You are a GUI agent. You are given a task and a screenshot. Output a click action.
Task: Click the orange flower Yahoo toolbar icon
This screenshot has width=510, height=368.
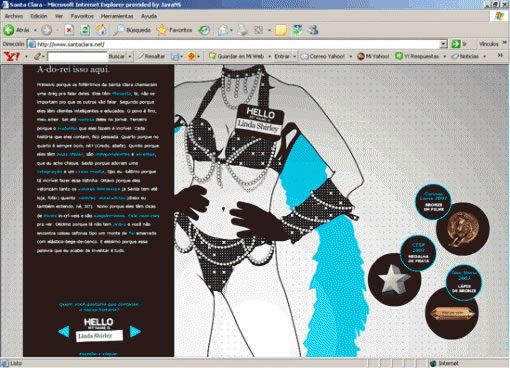coord(191,56)
